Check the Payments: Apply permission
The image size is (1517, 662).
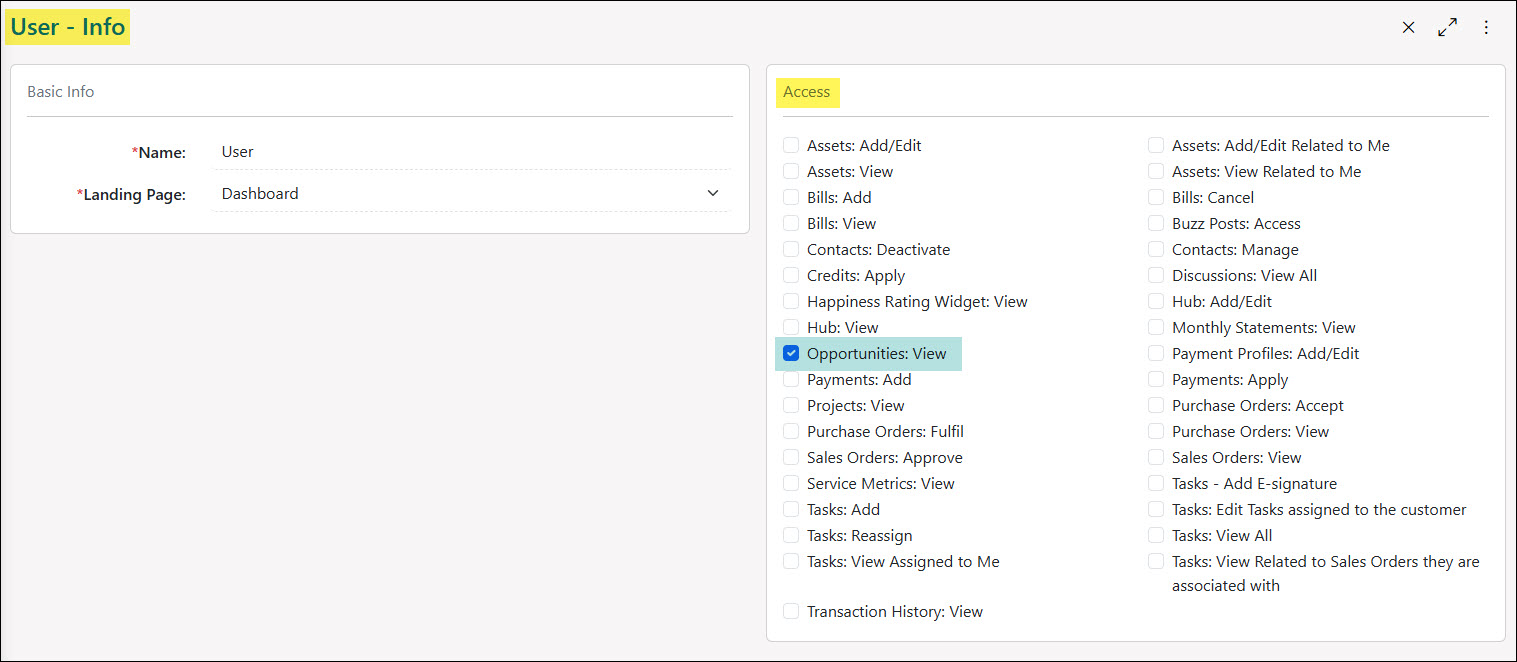pos(1156,379)
